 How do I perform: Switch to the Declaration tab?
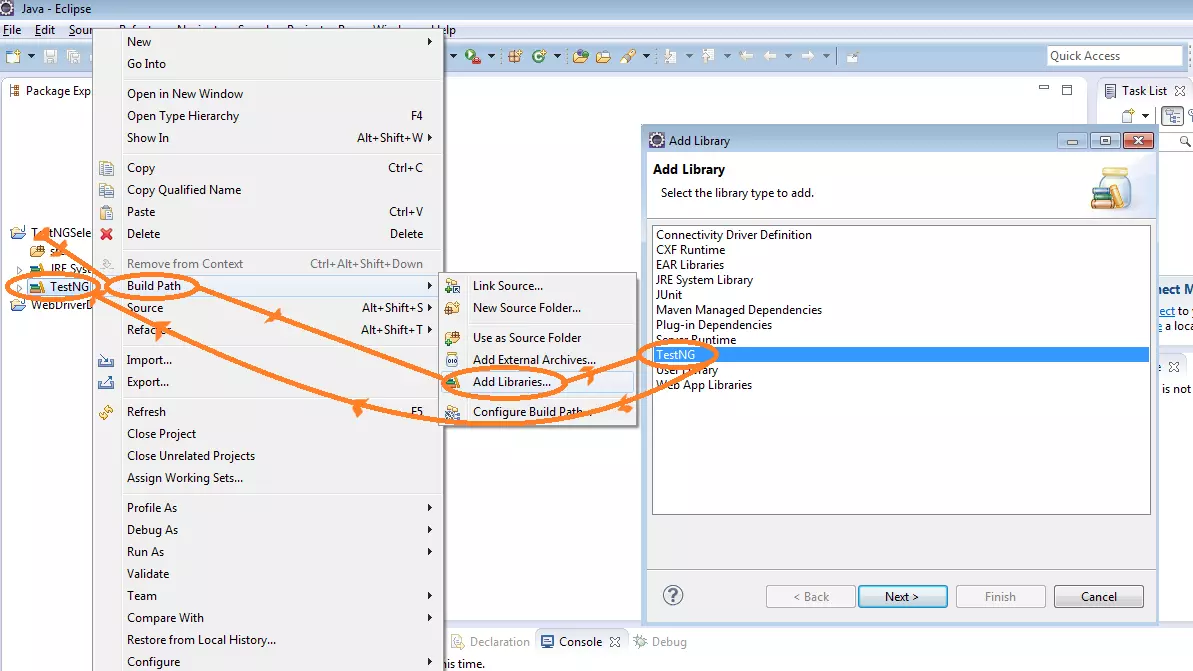tap(491, 641)
